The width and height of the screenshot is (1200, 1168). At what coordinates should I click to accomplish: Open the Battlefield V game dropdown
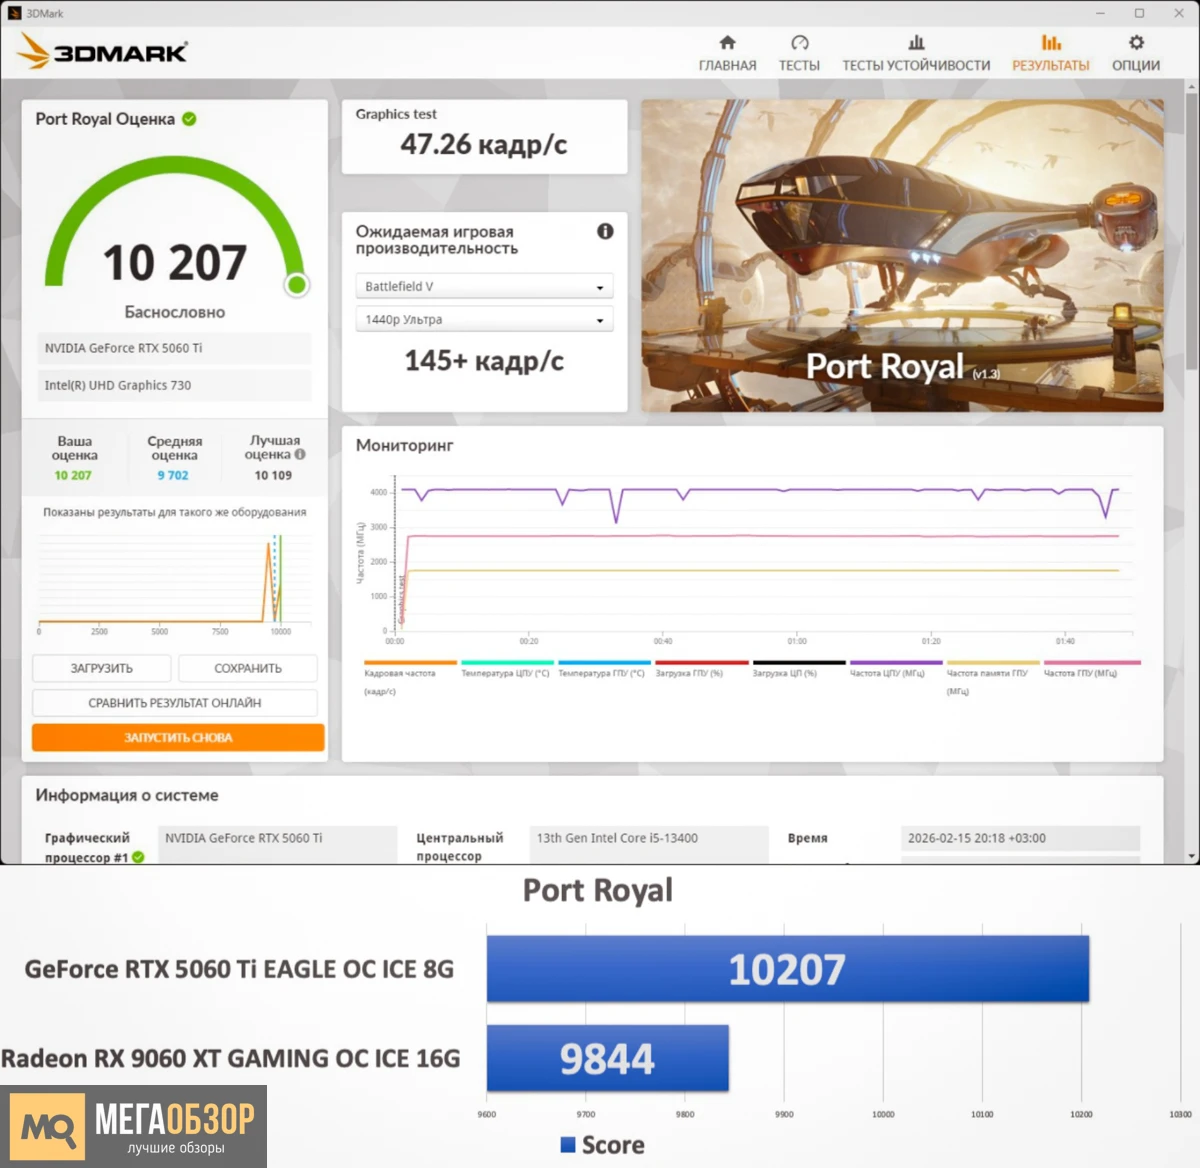pos(484,286)
